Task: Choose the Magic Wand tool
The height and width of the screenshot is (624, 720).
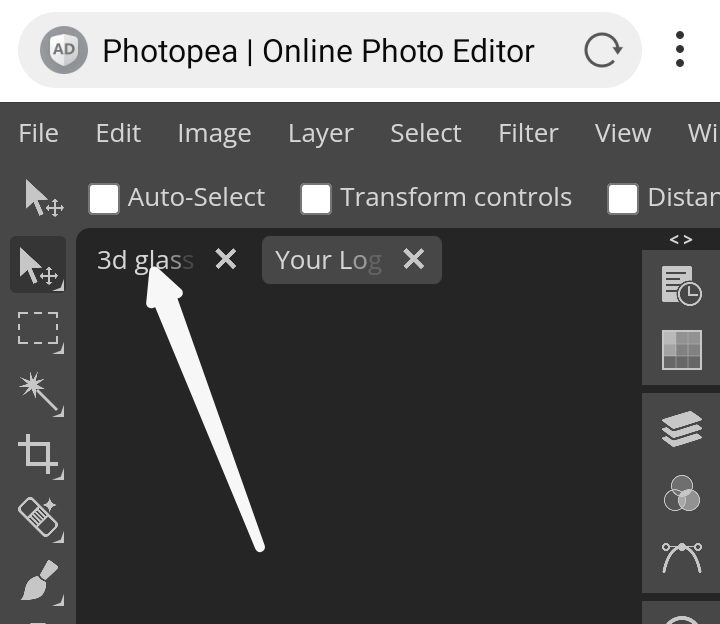Action: point(39,392)
